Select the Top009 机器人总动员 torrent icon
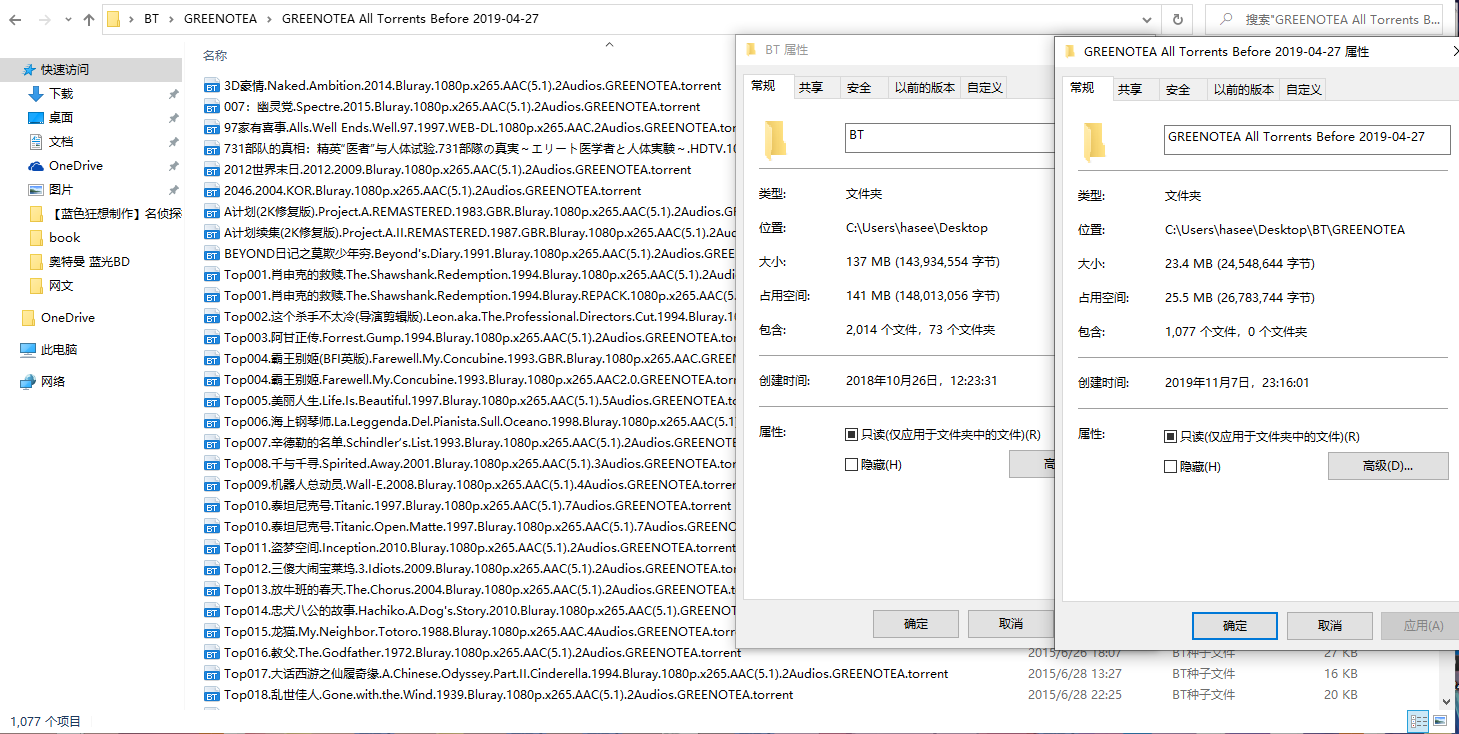 pos(211,485)
